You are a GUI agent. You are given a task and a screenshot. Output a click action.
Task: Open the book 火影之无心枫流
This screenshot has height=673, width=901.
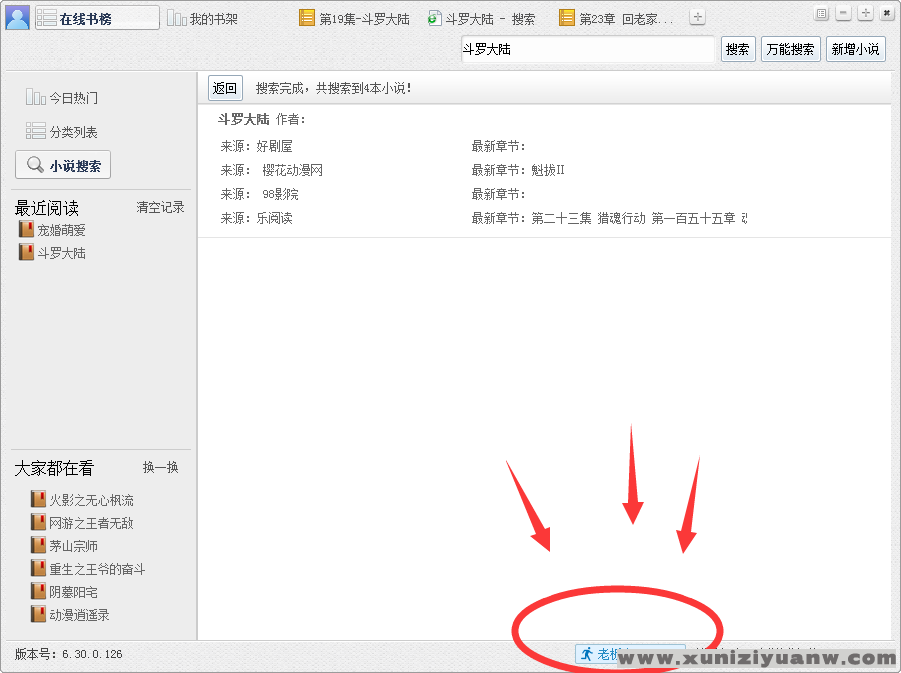click(x=91, y=500)
